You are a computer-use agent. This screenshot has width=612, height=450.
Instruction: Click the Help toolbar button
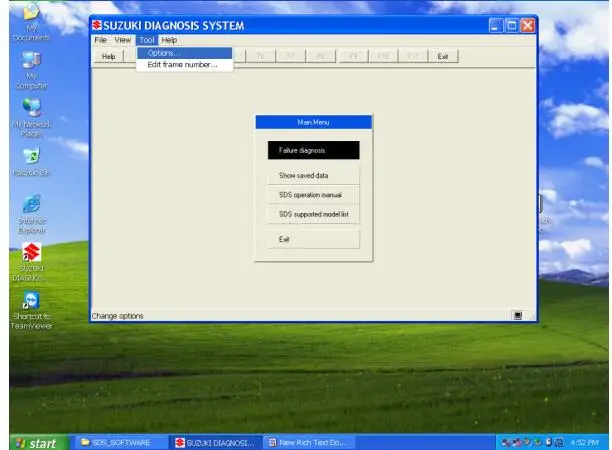click(109, 57)
